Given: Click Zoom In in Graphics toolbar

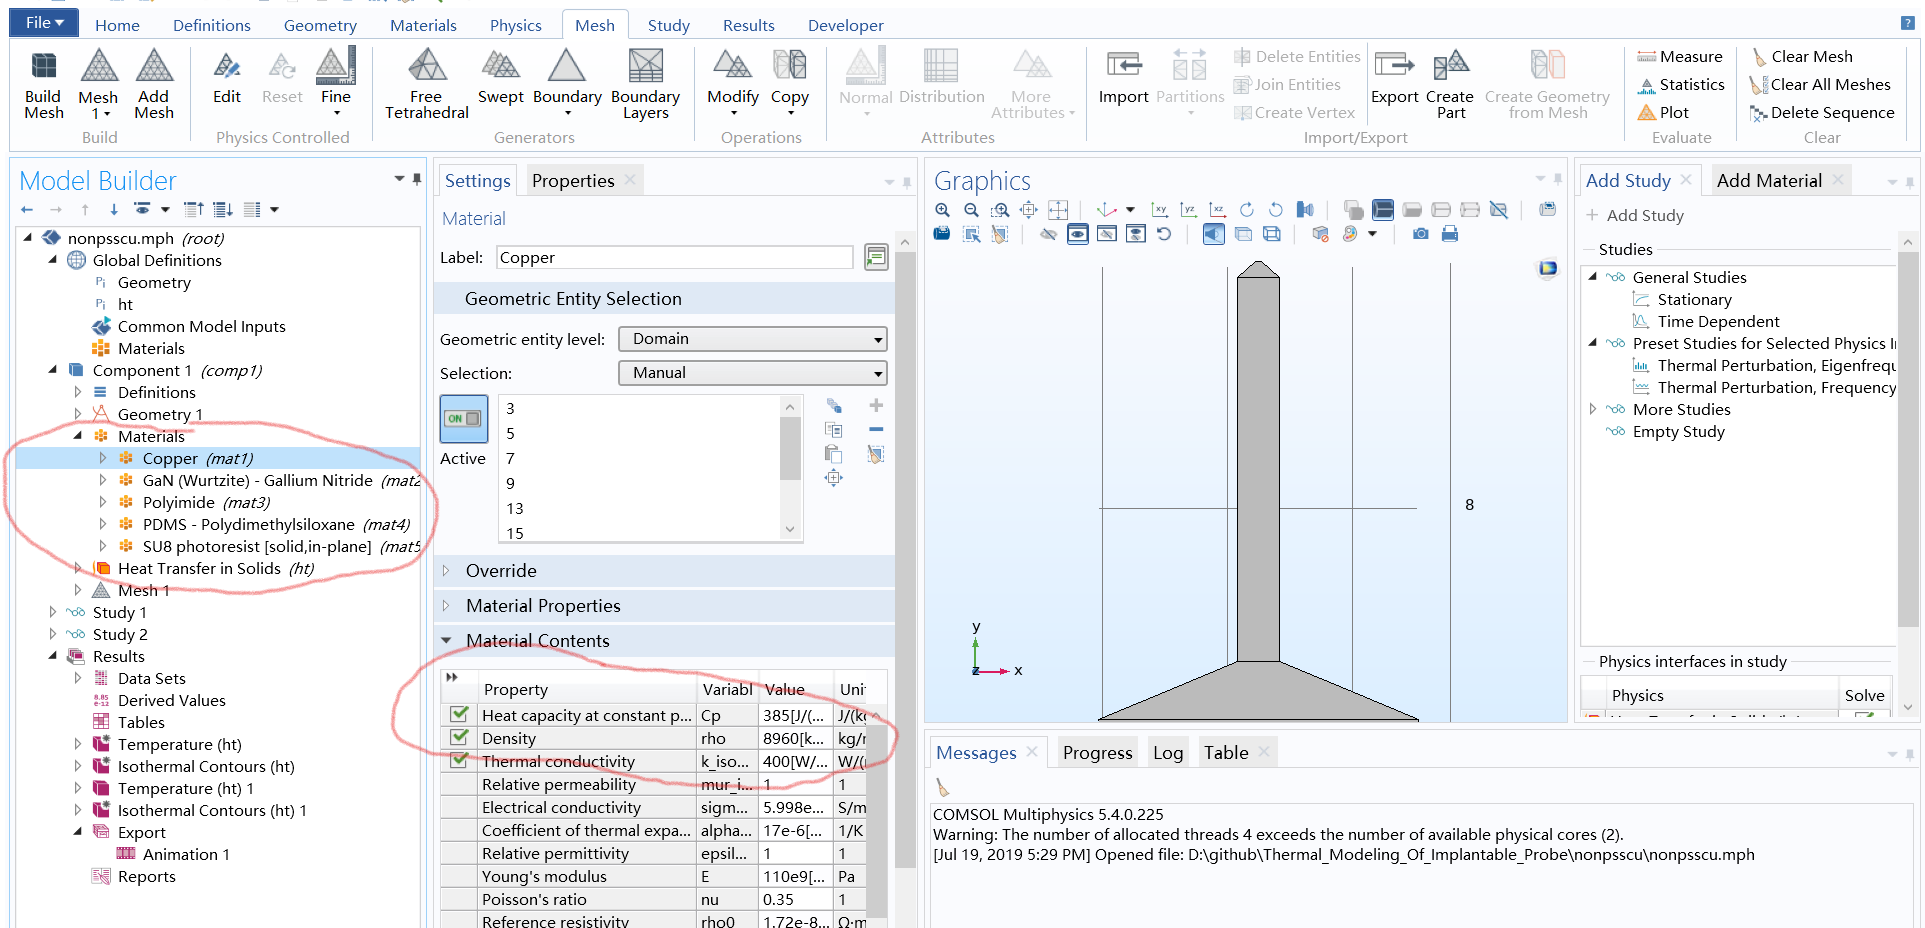Looking at the screenshot, I should point(942,210).
